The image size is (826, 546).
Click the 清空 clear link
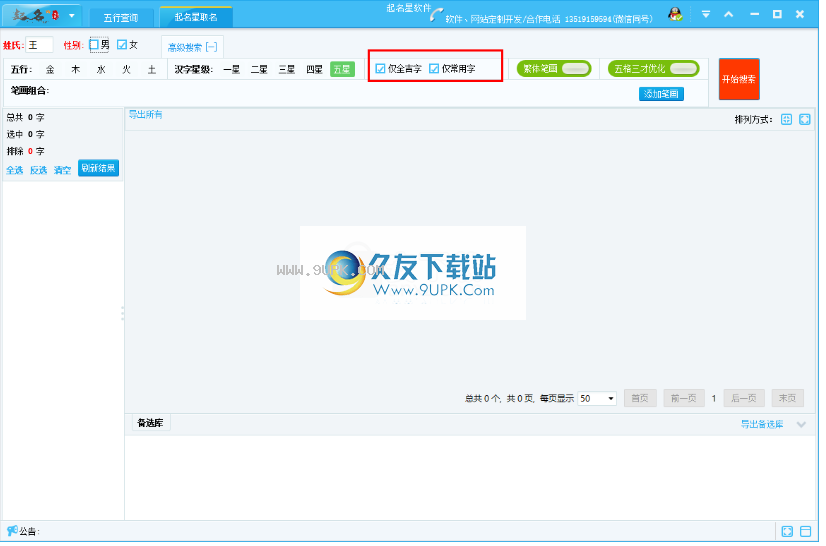(63, 171)
